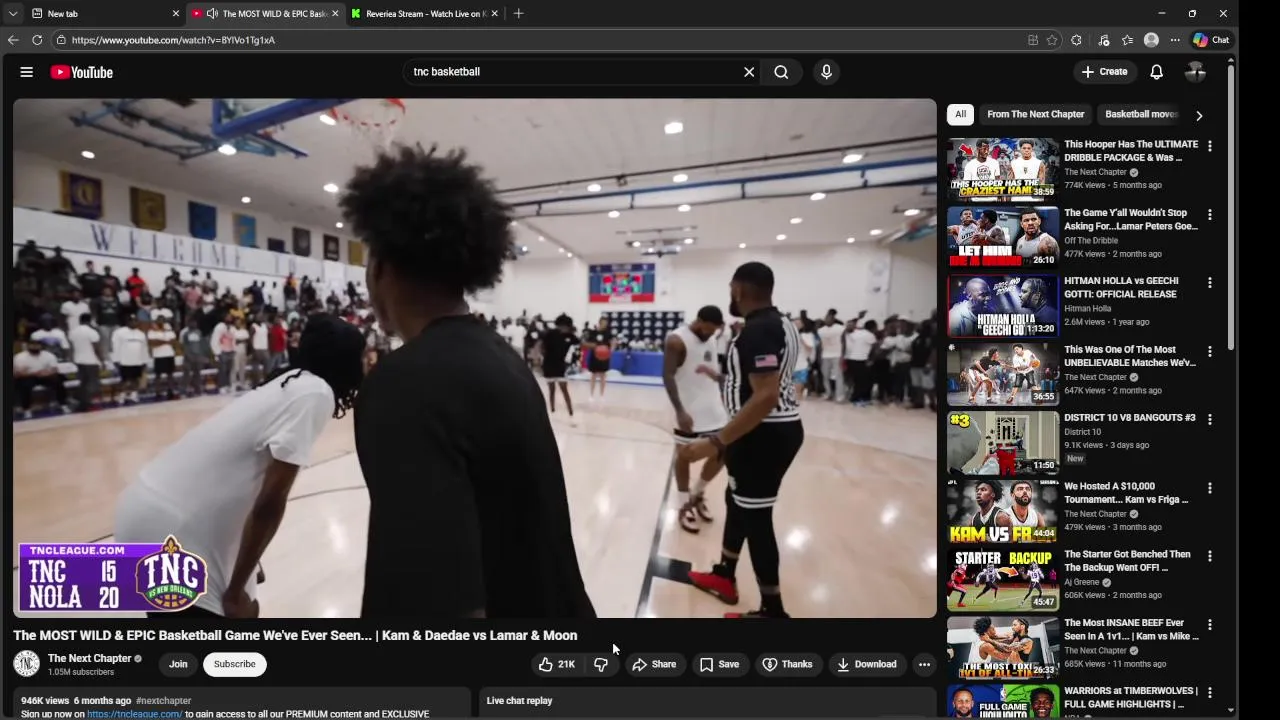Open the browser profile avatar
The image size is (1280, 720).
click(1151, 40)
